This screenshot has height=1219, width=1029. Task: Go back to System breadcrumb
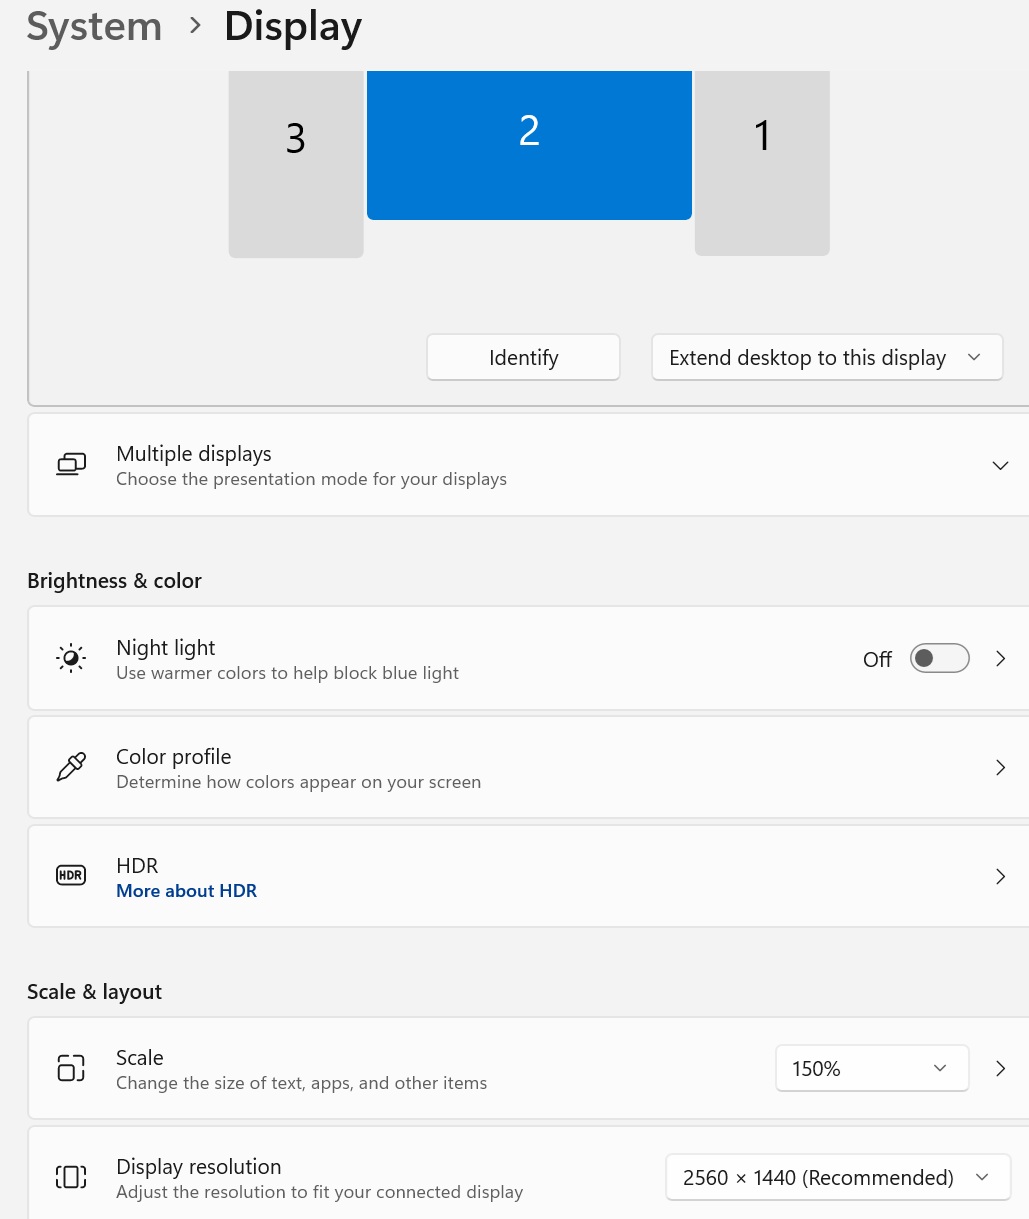click(94, 27)
